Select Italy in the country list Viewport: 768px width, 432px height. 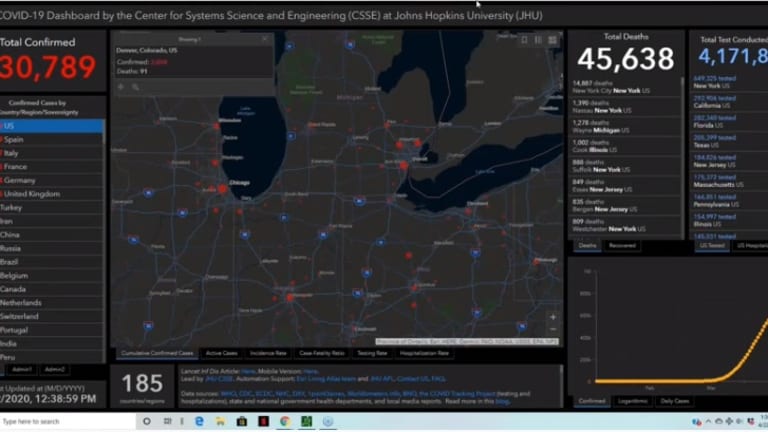(x=51, y=153)
